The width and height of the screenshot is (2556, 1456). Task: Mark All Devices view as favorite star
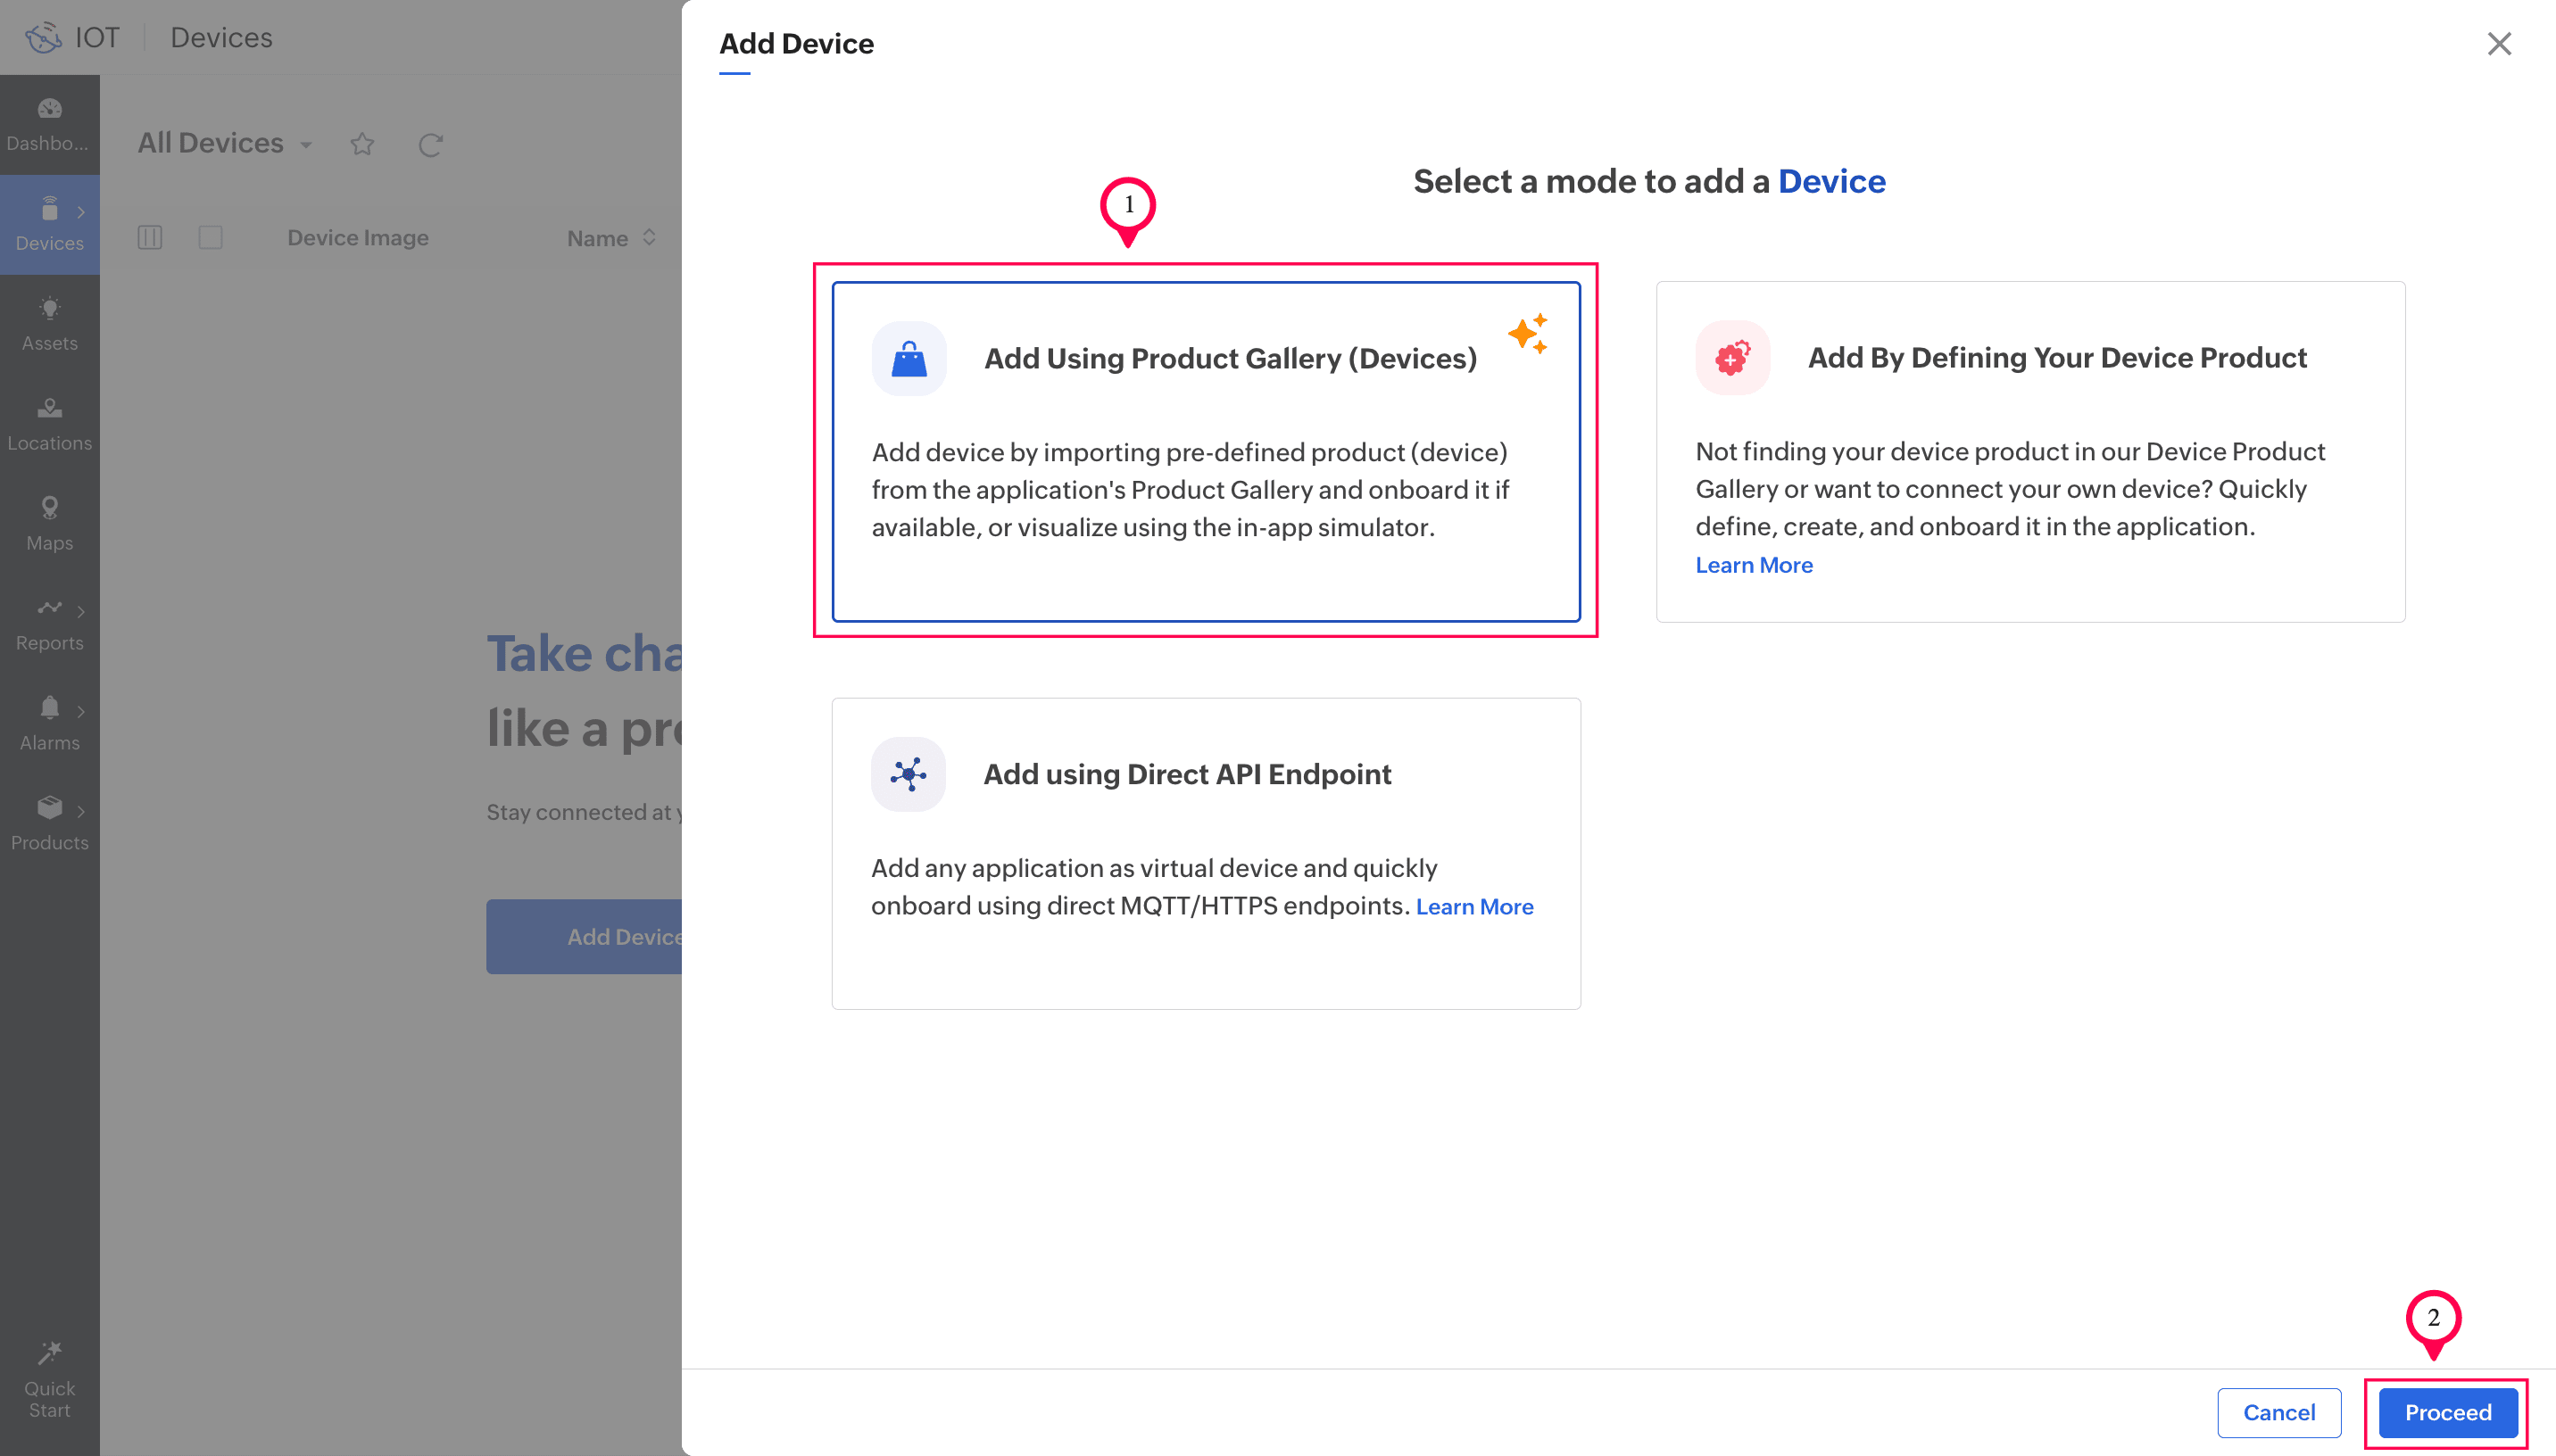362,144
